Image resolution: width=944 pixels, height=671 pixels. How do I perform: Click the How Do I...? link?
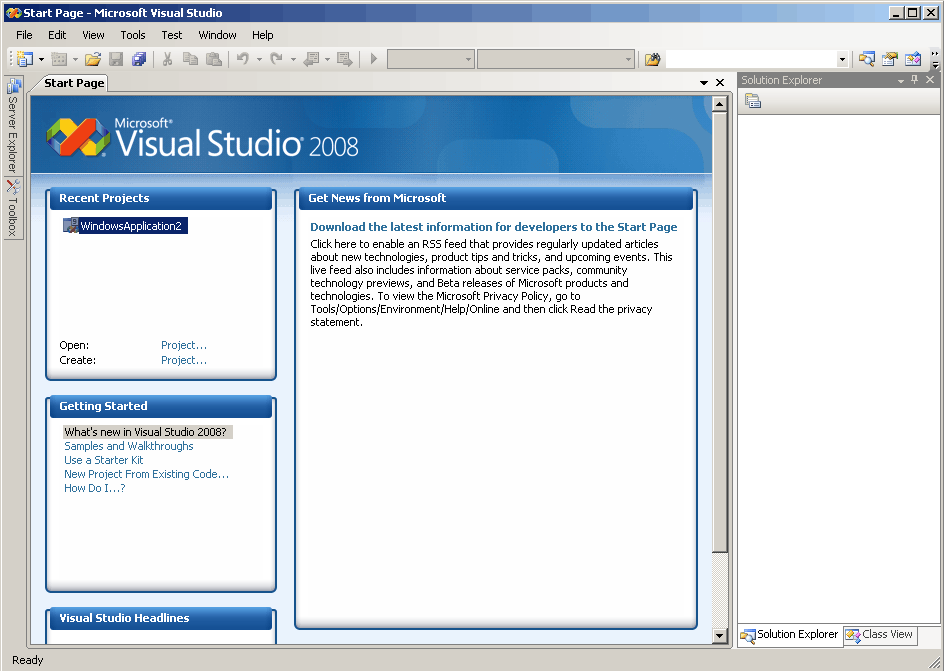95,487
